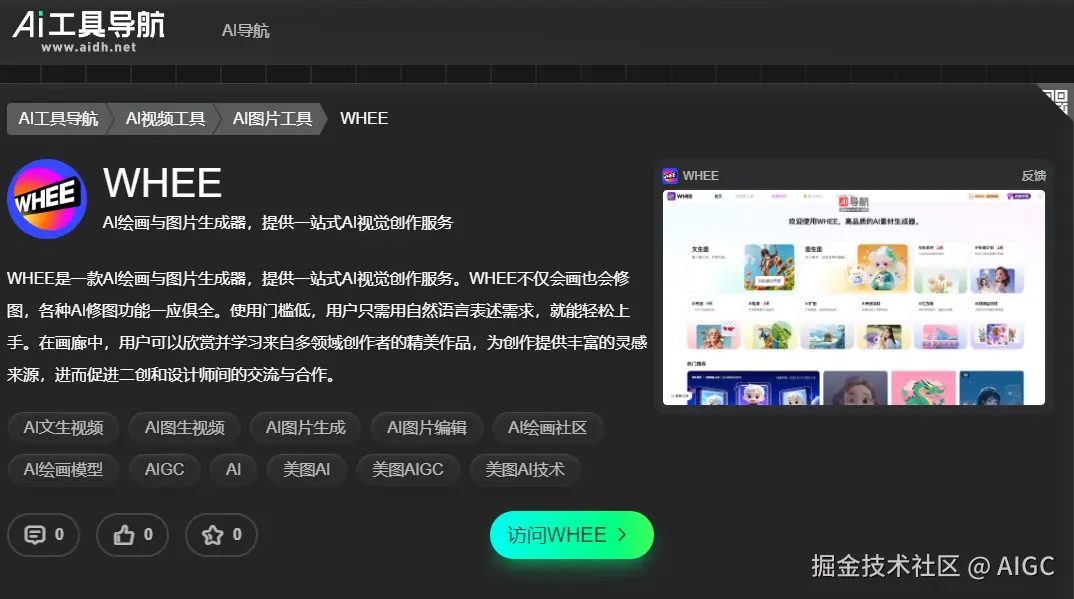
Task: Click the WHEE breadcrumb text
Action: tap(364, 118)
